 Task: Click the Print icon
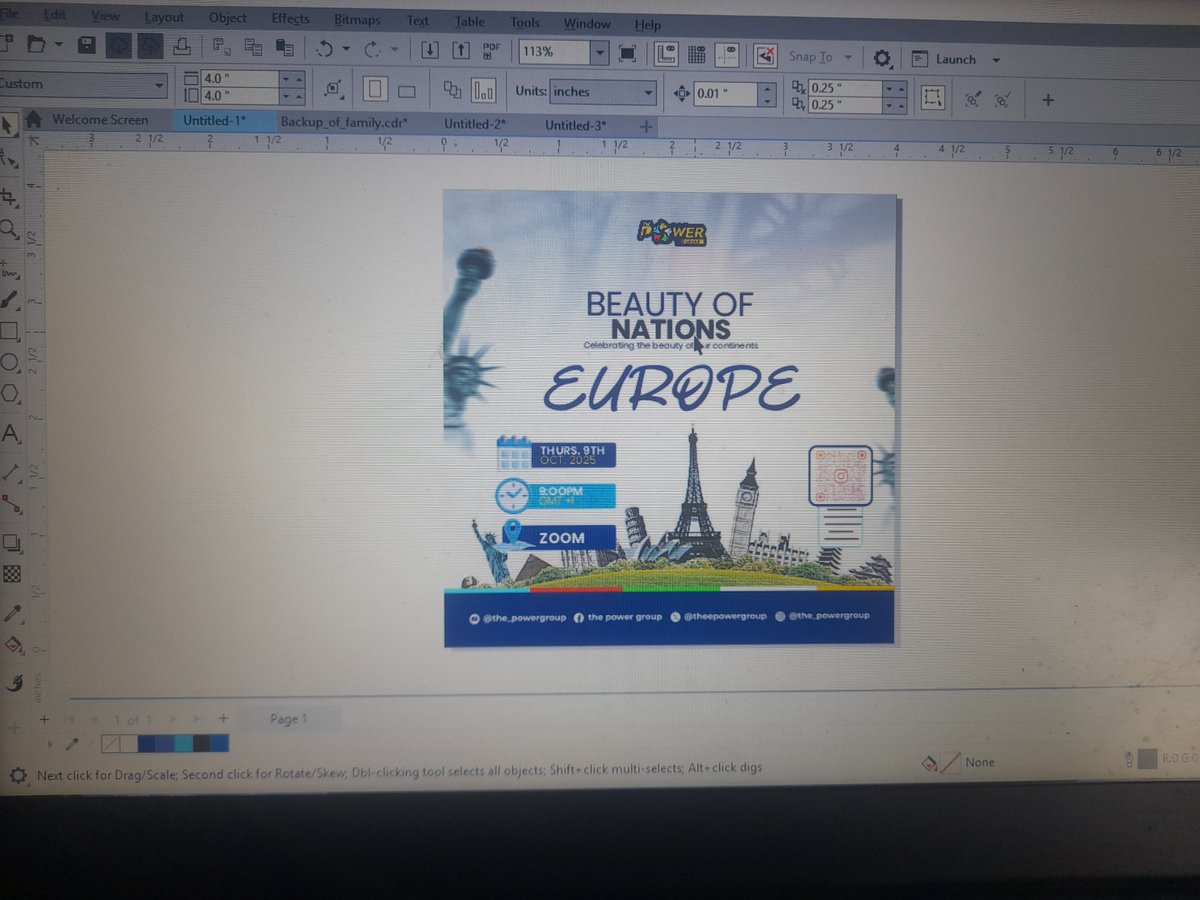tap(181, 46)
